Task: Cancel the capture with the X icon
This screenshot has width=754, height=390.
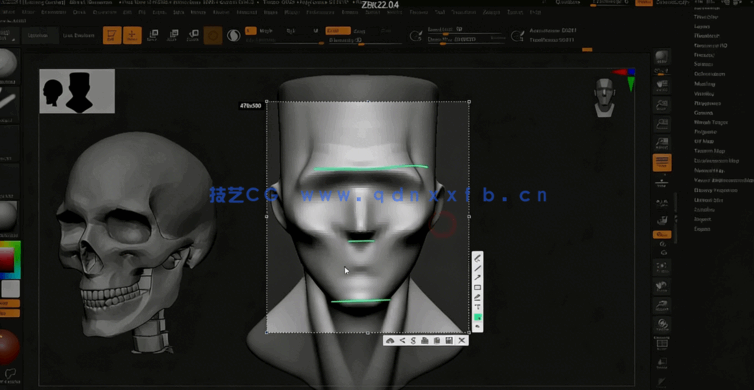Action: (462, 340)
